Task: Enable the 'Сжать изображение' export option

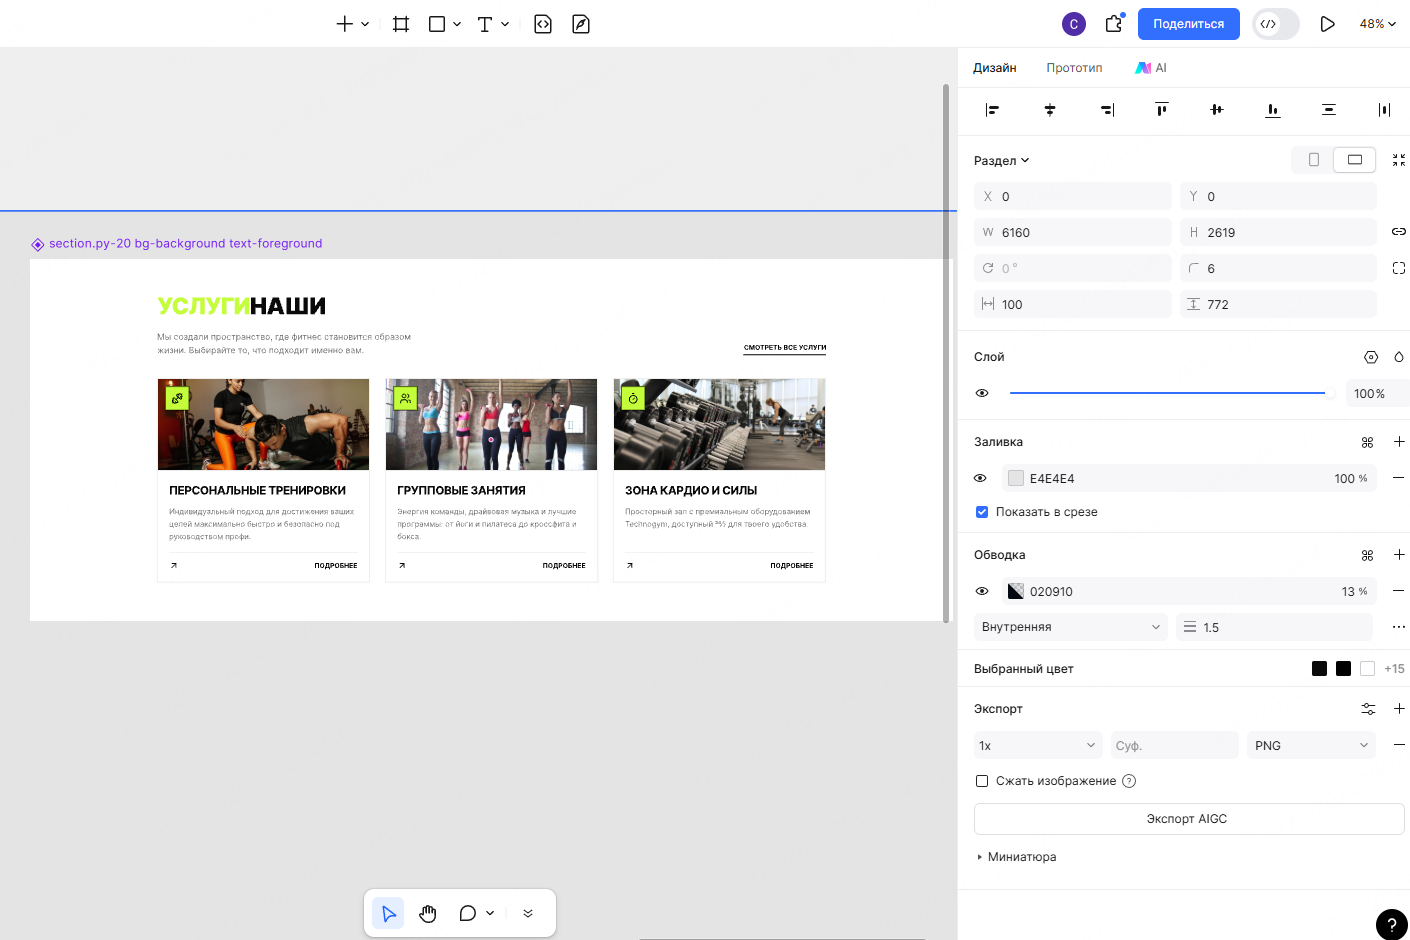Action: click(x=981, y=781)
